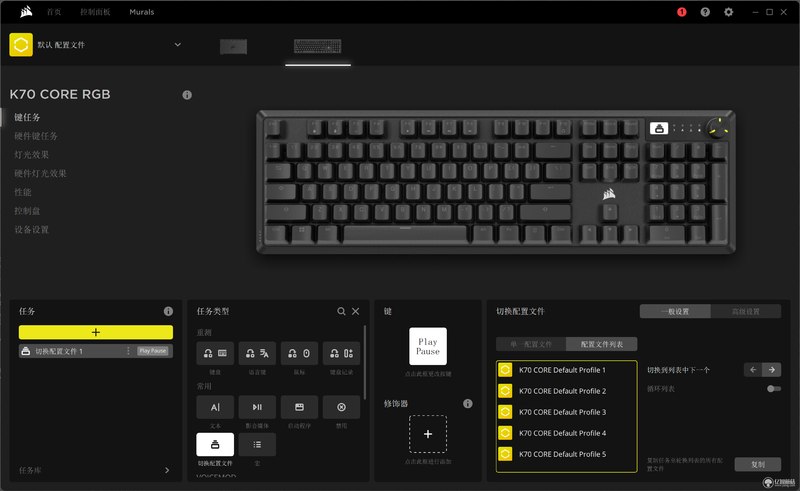Select the 切换配置文件 1 task row
800x491 pixels.
click(96, 351)
